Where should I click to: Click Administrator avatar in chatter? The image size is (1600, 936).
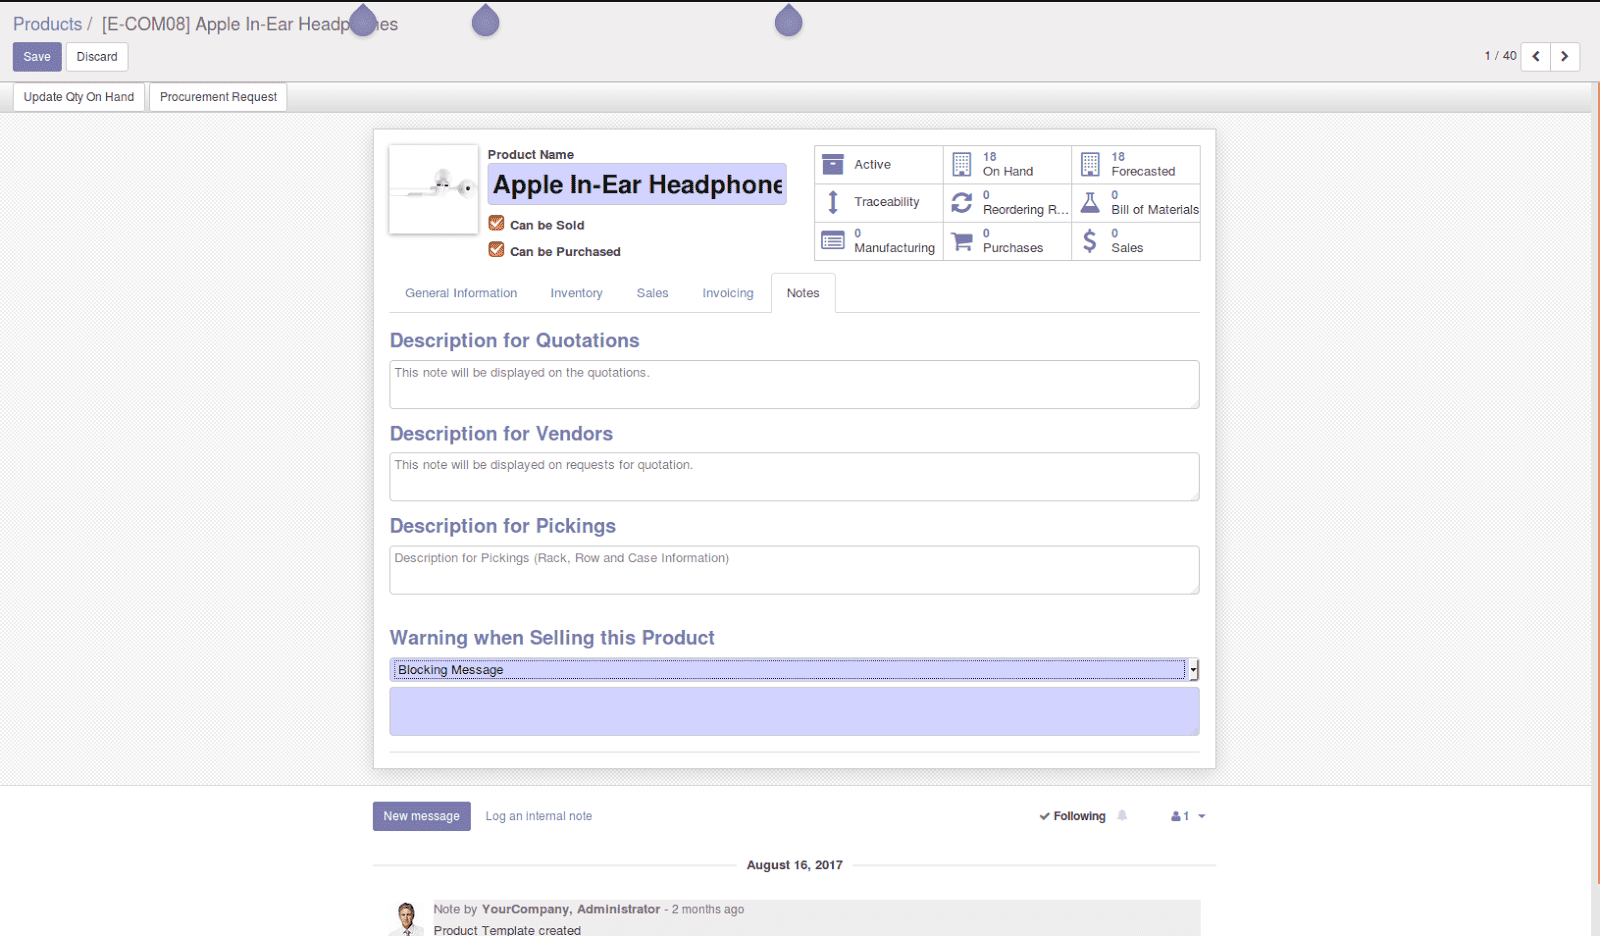coord(406,918)
